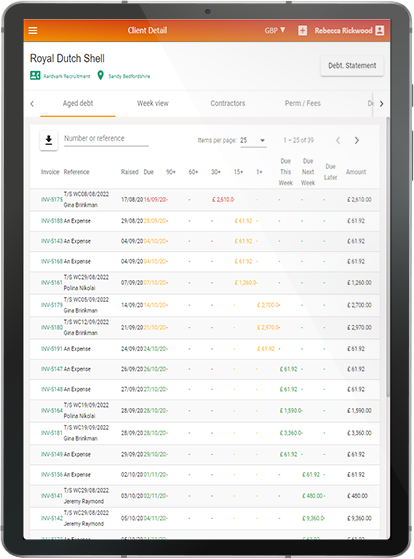This screenshot has height=559, width=414.
Task: Open invoice INV-5180
Action: [52, 328]
